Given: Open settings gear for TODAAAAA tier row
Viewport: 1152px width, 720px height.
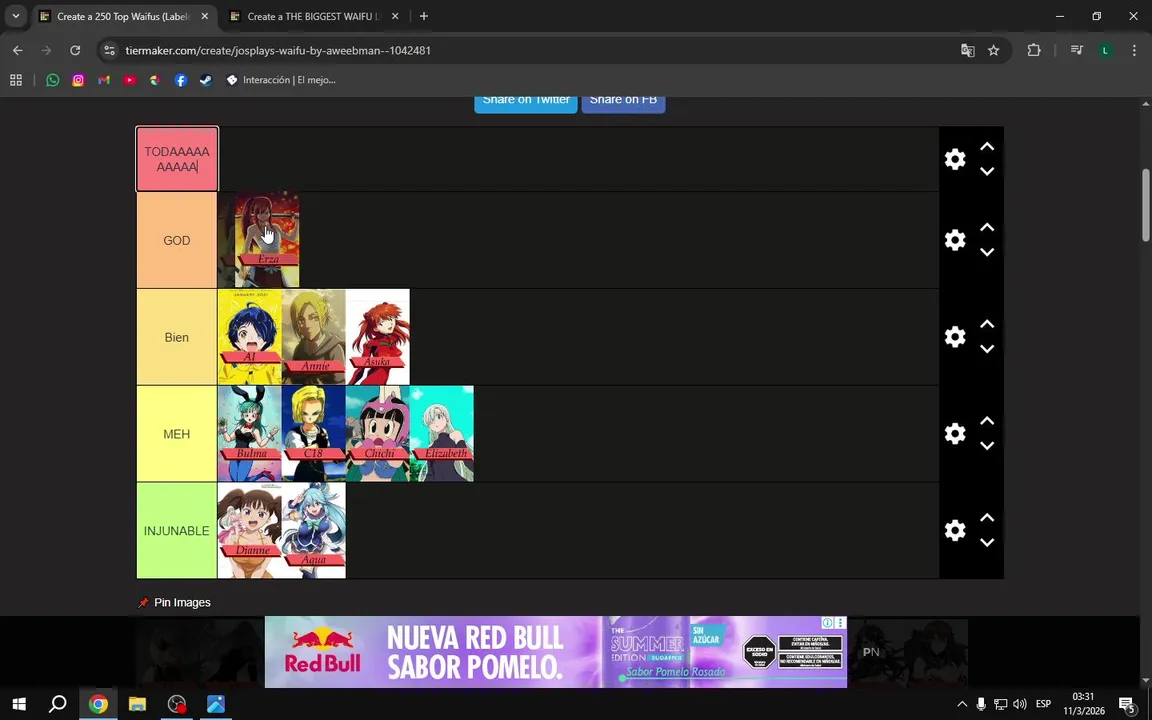Looking at the screenshot, I should 954,159.
